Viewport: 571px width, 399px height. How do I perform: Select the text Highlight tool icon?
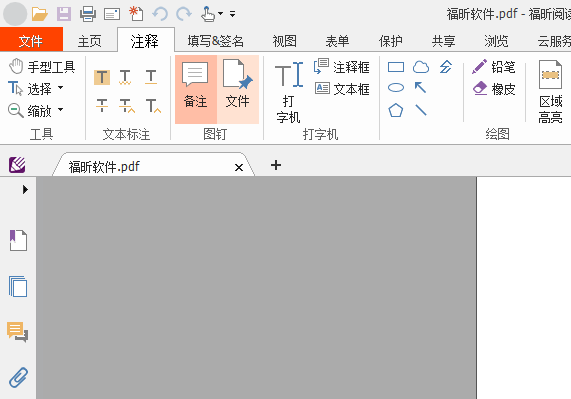(x=102, y=77)
